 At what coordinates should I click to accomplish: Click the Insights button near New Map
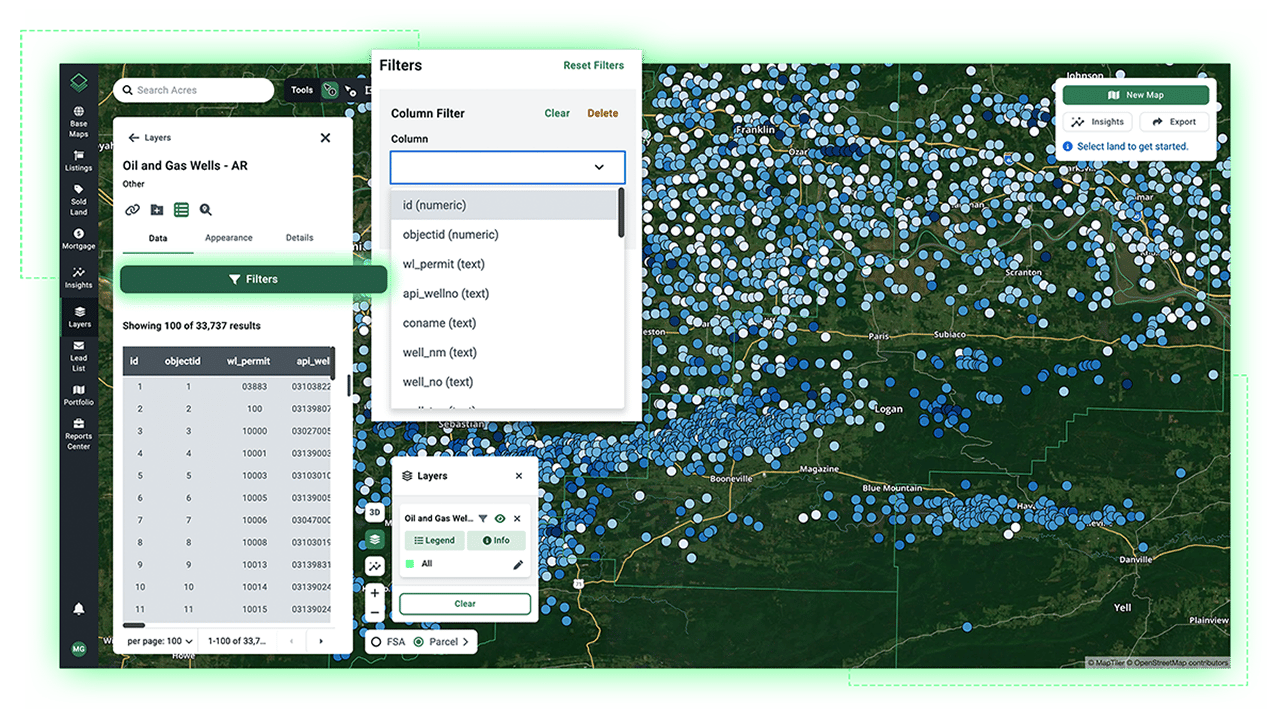point(1097,122)
